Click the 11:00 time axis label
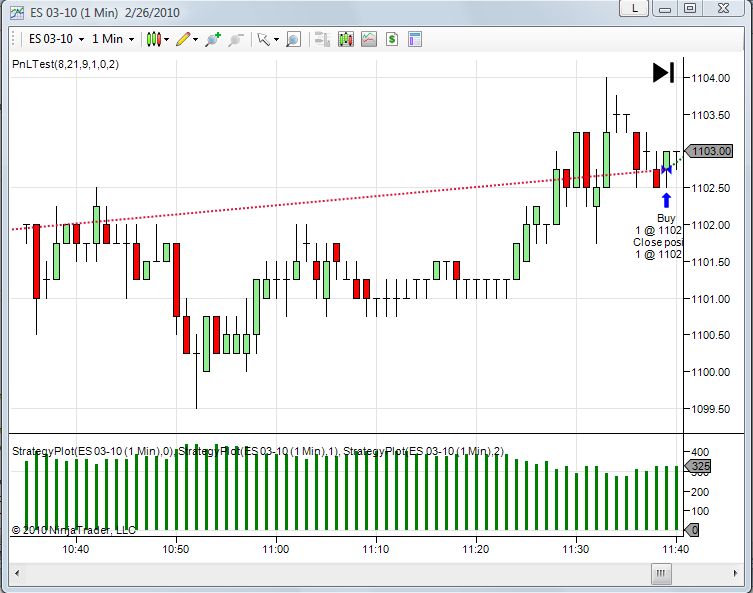Viewport: 753px width, 593px height. [276, 549]
